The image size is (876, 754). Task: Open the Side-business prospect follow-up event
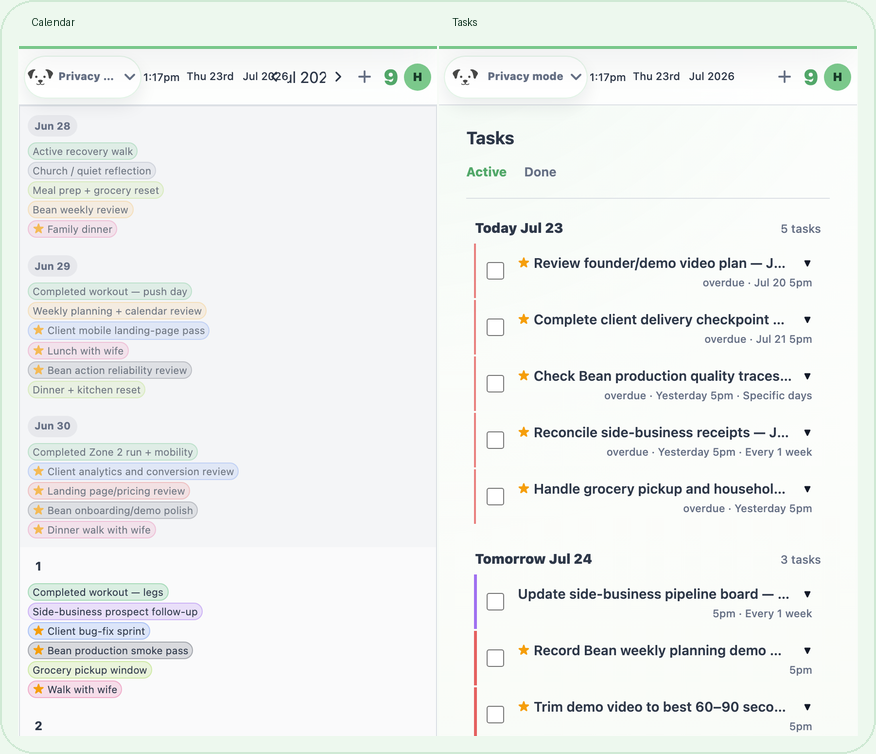point(115,612)
